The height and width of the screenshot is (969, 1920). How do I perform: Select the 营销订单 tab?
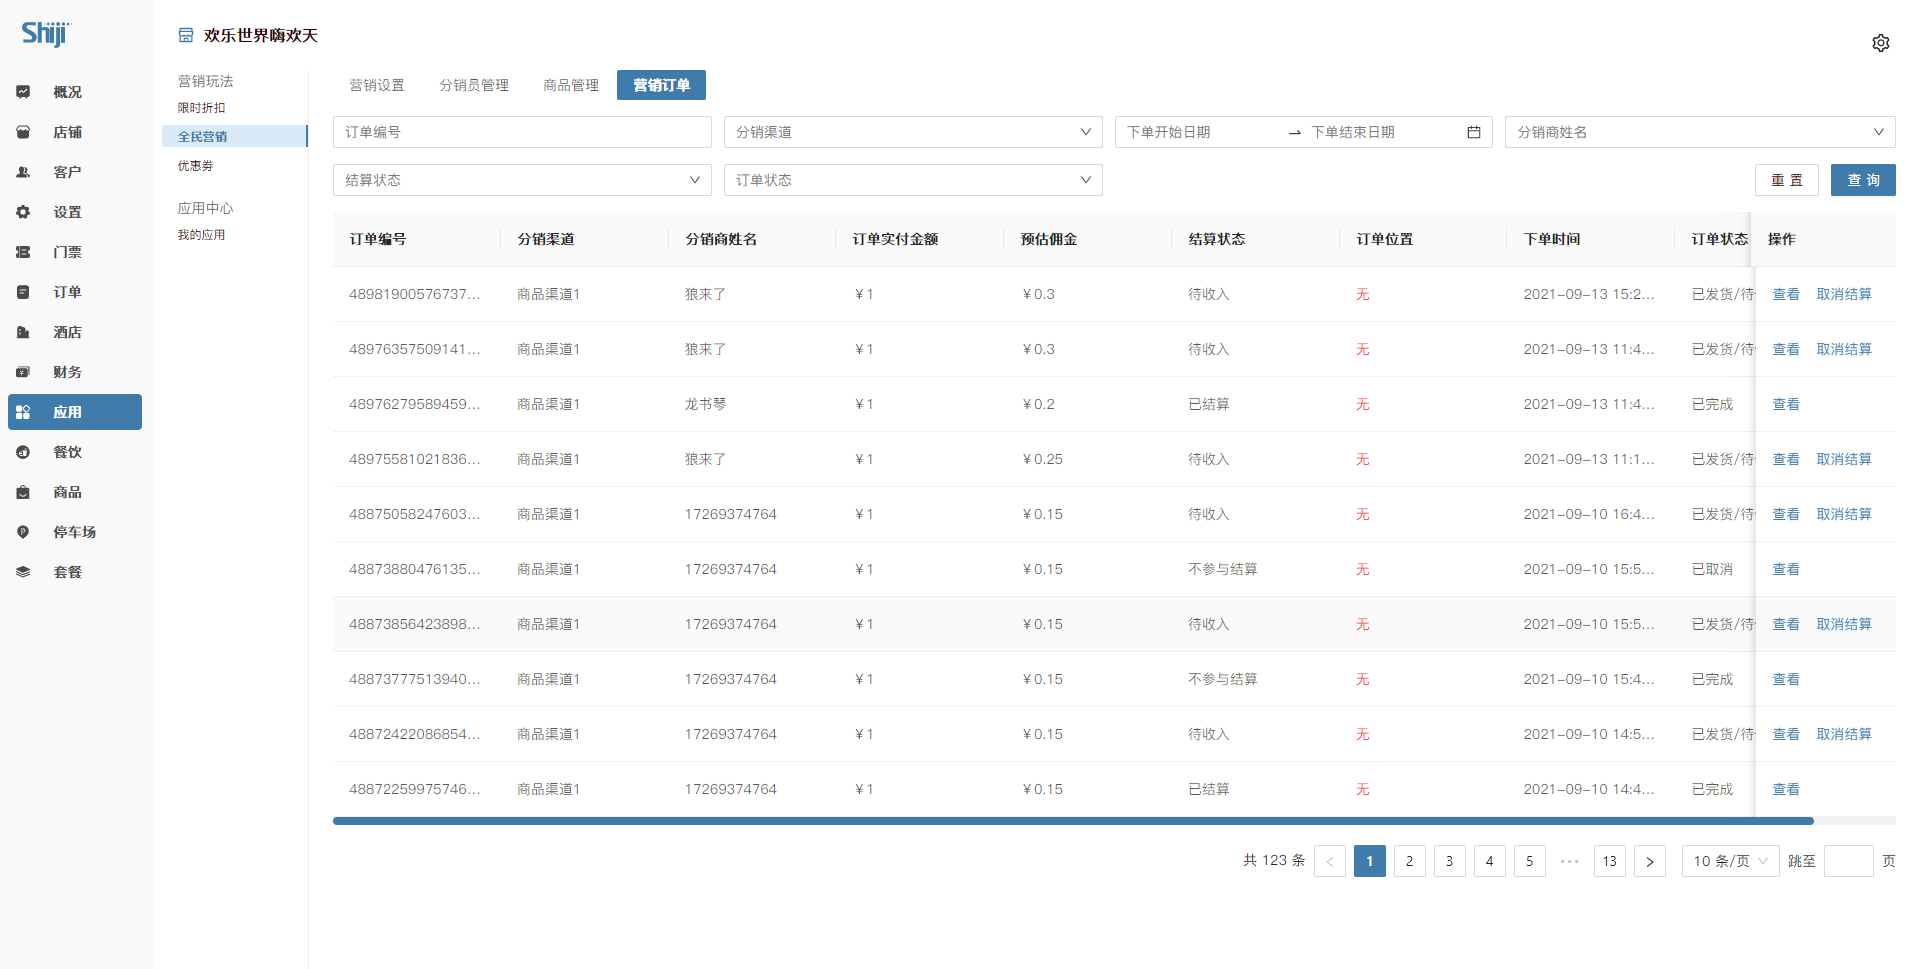(661, 85)
